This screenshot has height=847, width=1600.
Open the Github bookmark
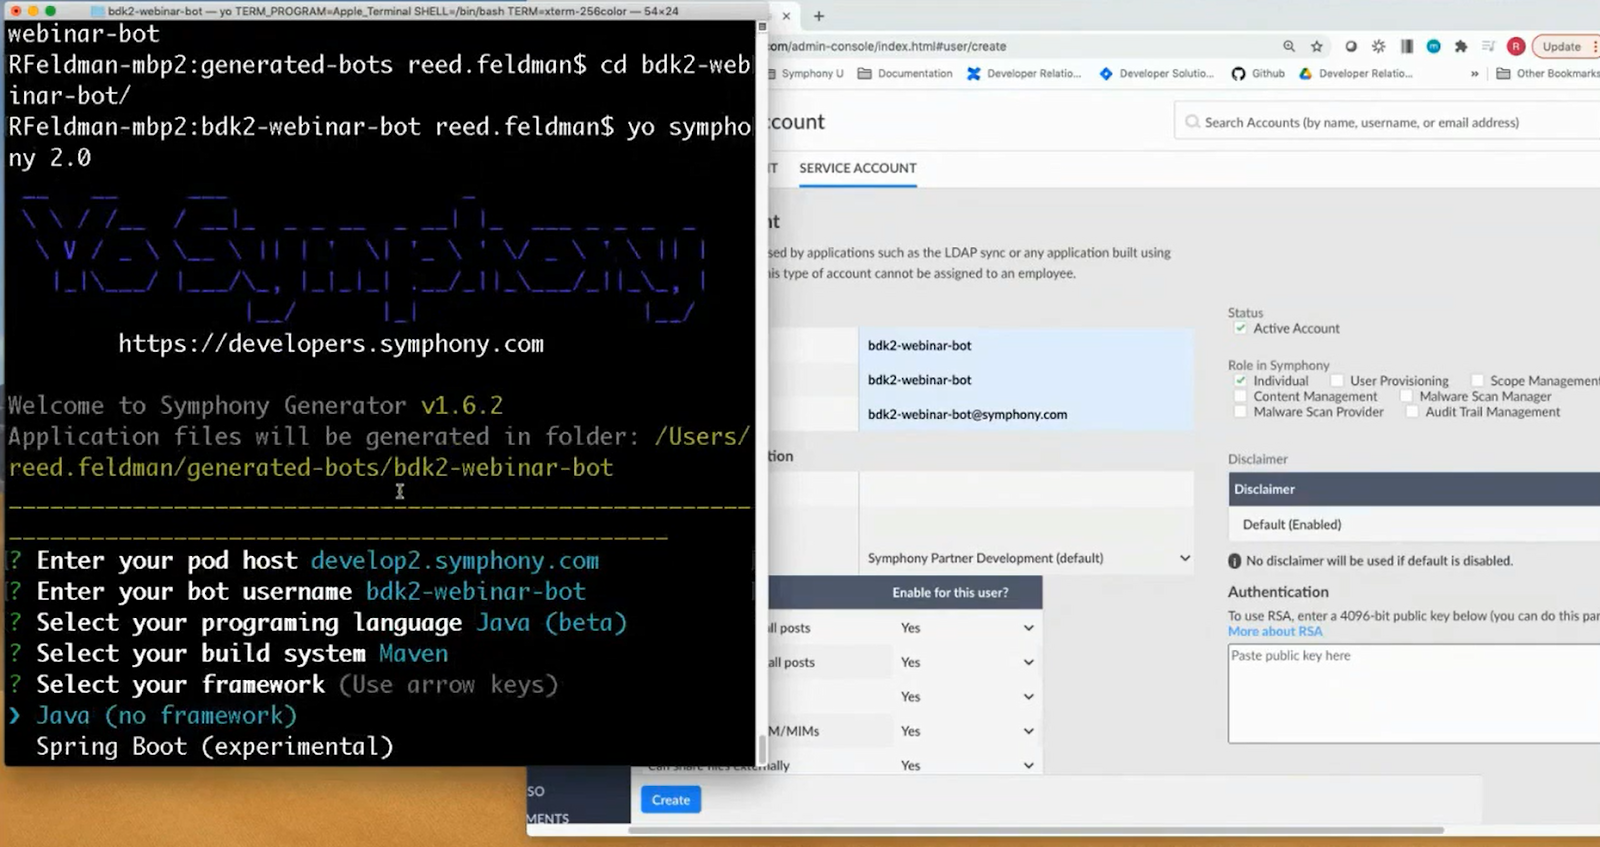[1258, 73]
